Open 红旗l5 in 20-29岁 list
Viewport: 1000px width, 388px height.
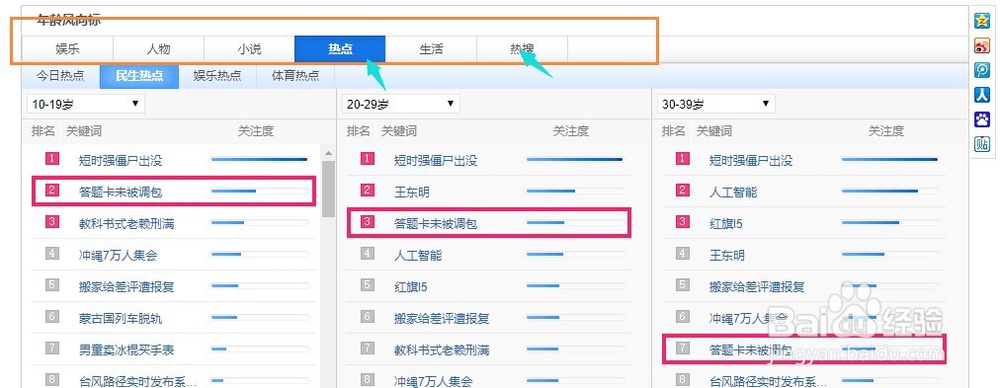[x=411, y=287]
